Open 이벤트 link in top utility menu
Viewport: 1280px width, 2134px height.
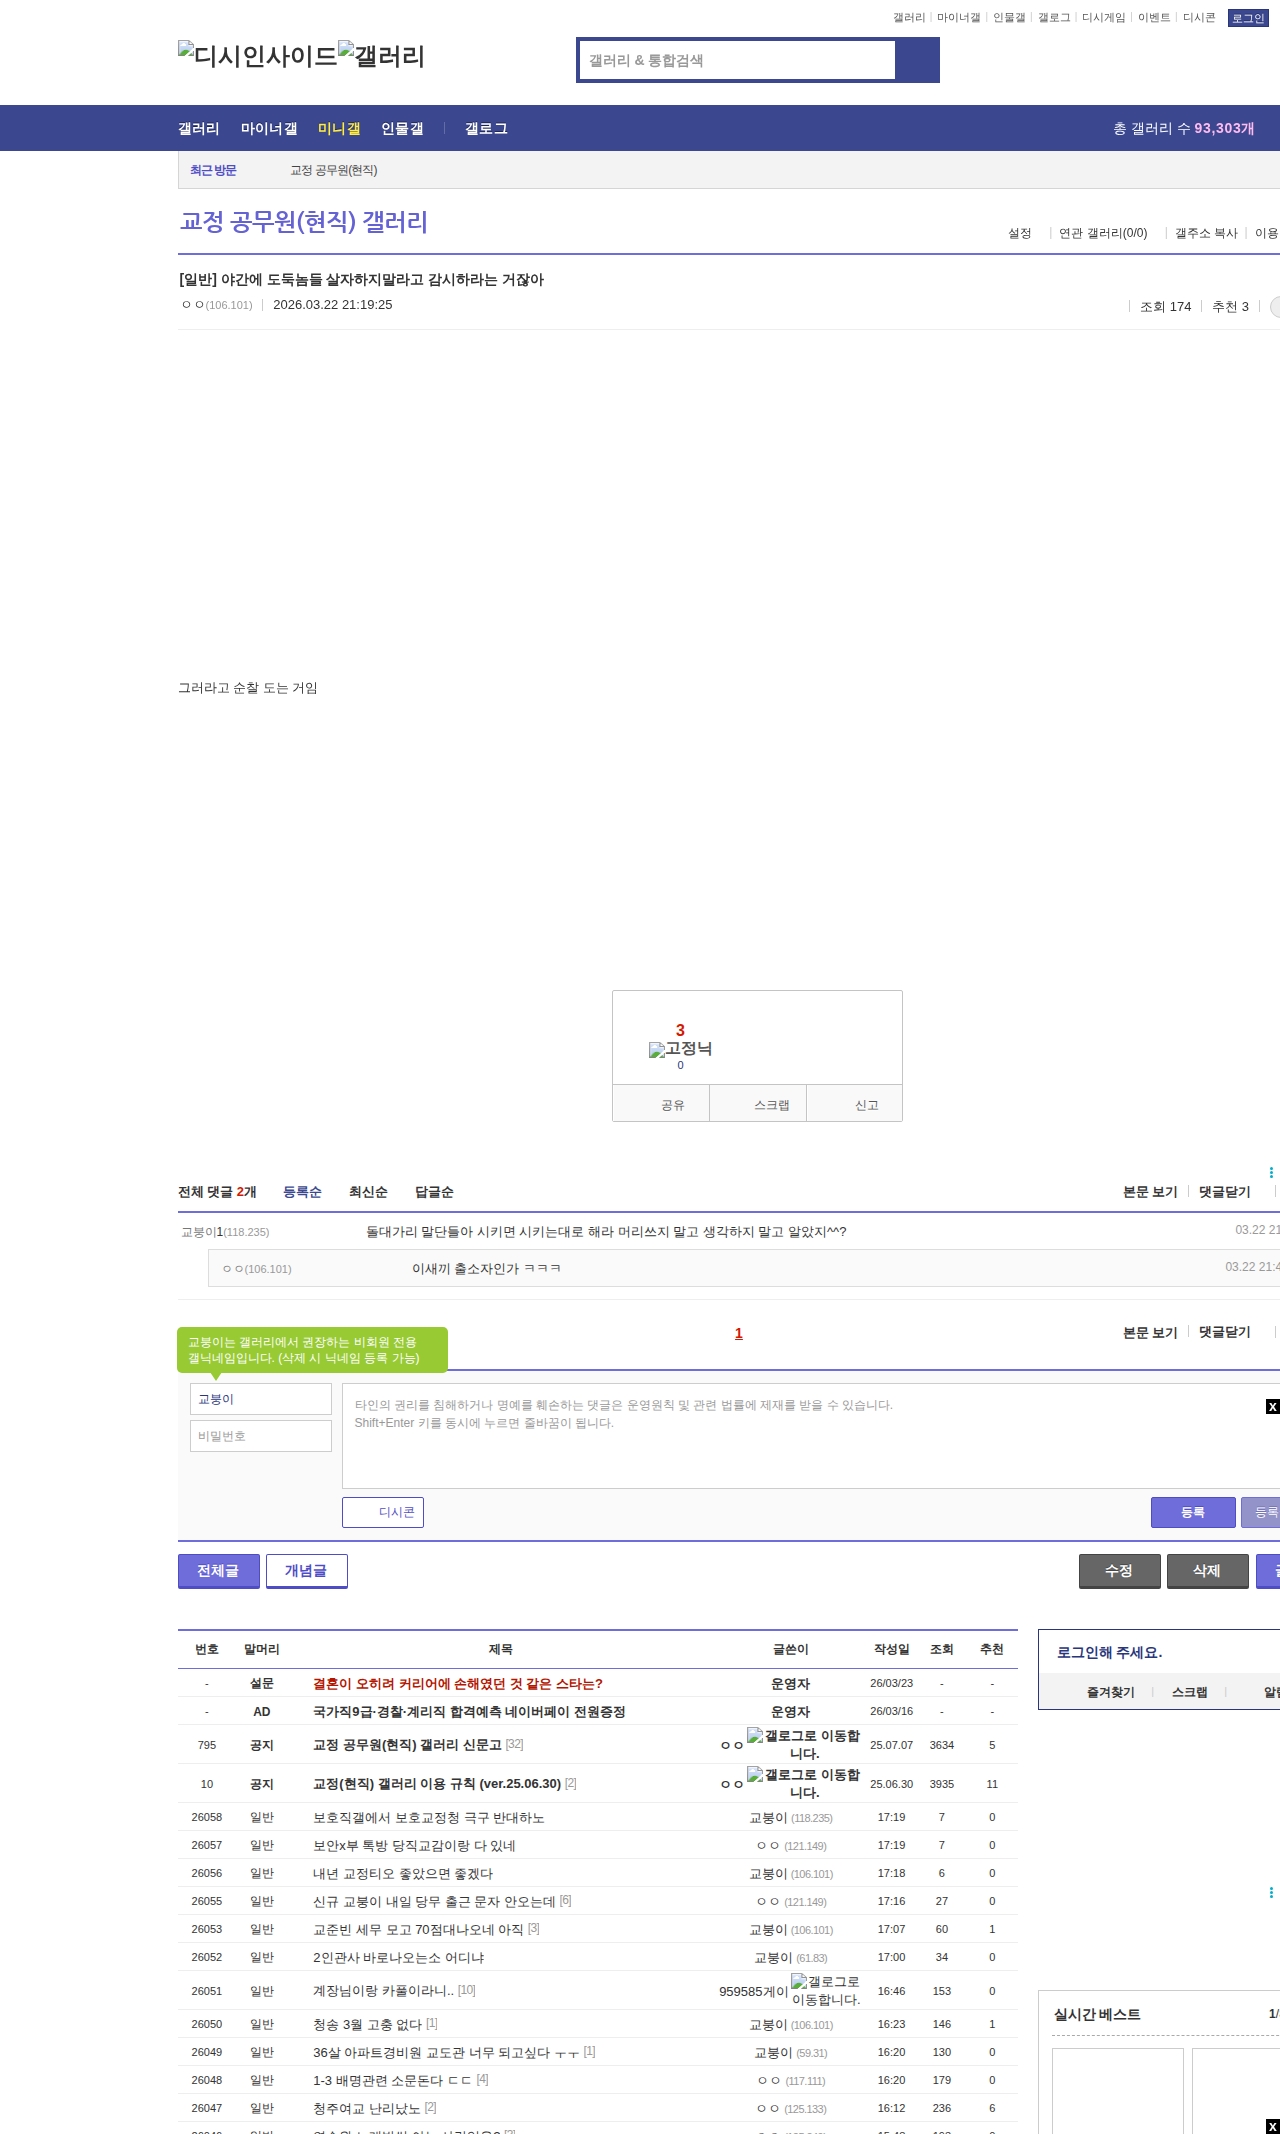click(x=1154, y=18)
